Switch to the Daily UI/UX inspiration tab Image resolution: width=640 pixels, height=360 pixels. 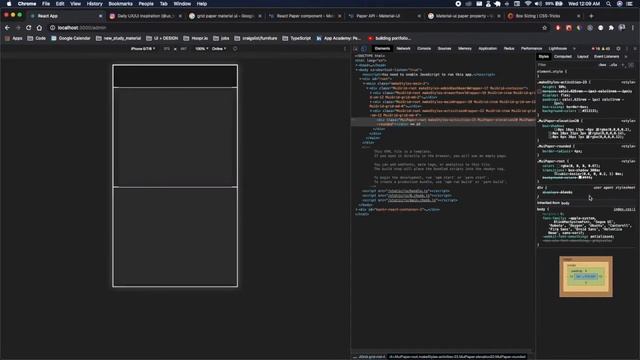click(x=145, y=16)
